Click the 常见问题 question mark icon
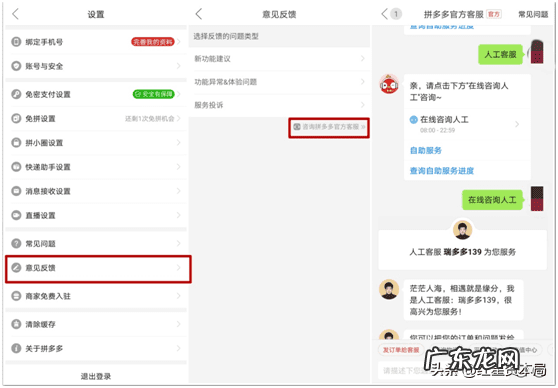Image resolution: width=558 pixels, height=388 pixels. coord(16,243)
